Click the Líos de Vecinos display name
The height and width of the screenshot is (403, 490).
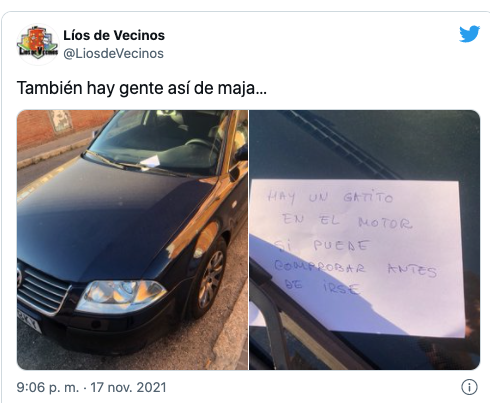pos(114,35)
